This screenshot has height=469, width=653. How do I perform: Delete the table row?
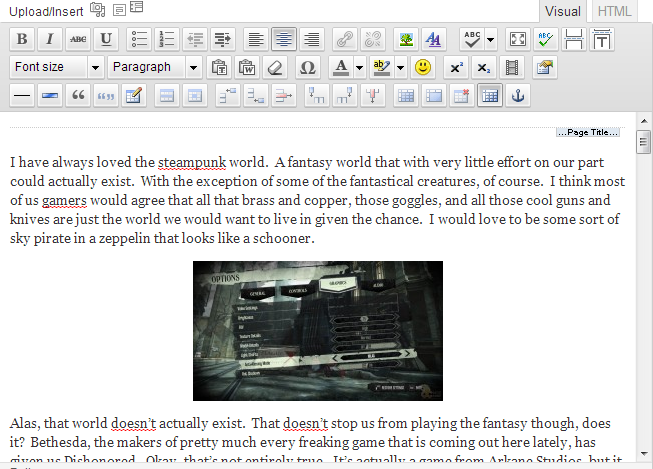pyautogui.click(x=284, y=95)
